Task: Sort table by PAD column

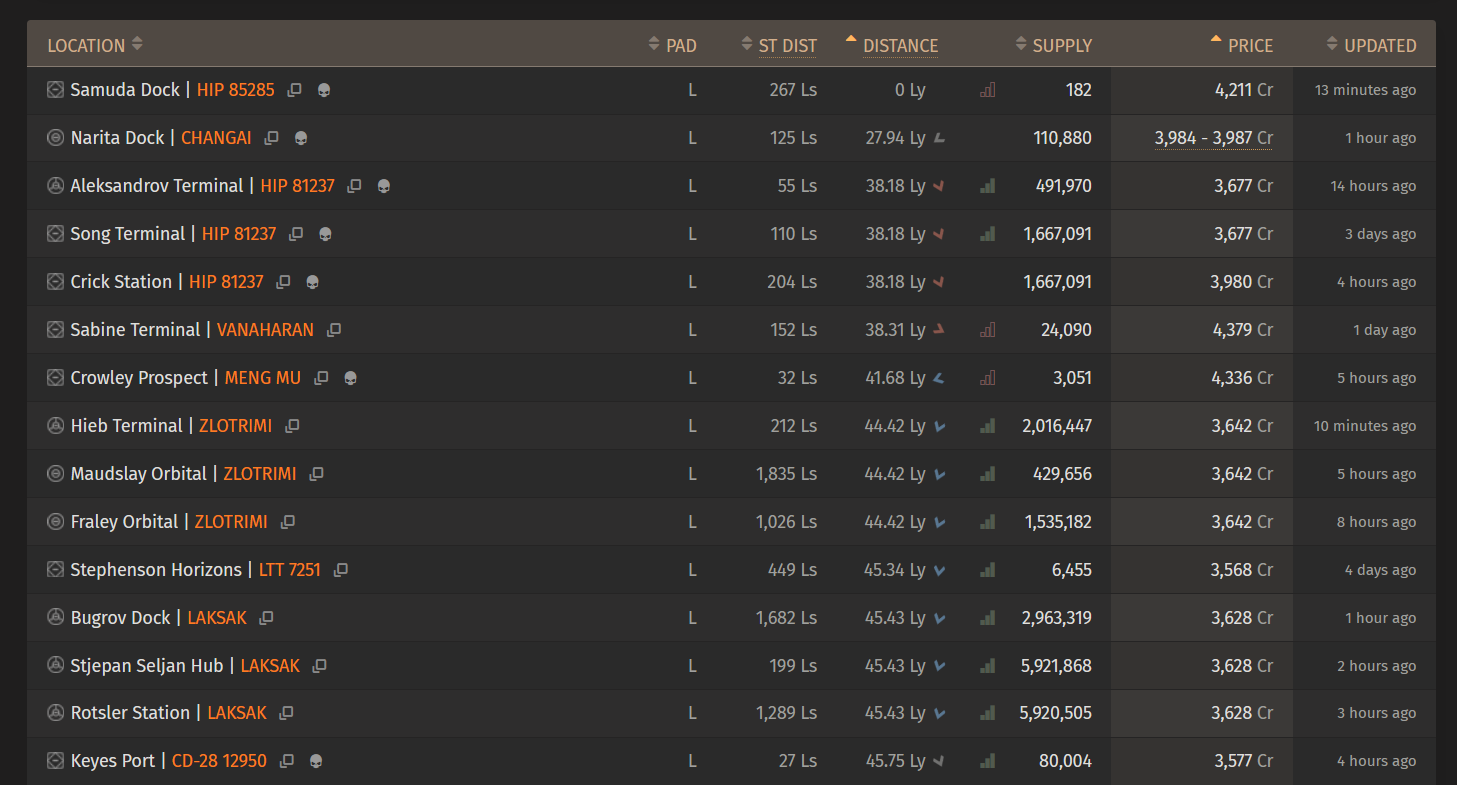Action: pyautogui.click(x=672, y=45)
